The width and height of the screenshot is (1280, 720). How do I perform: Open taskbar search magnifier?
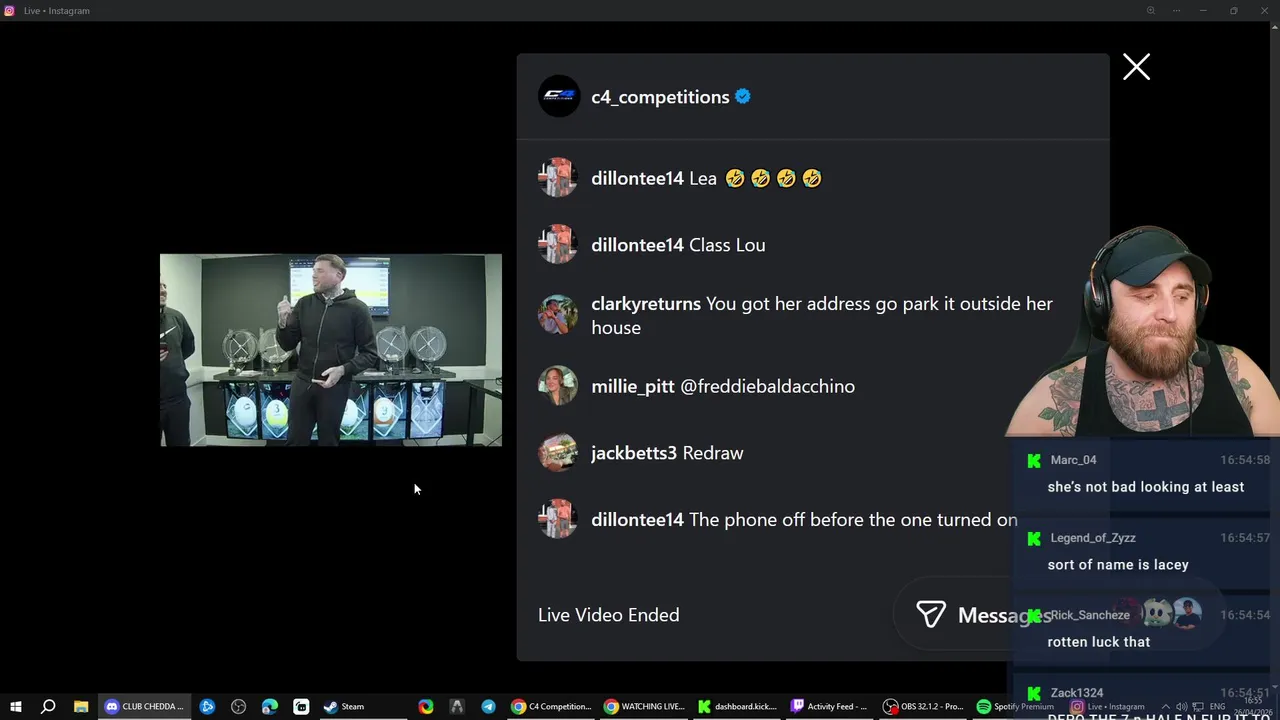point(47,706)
